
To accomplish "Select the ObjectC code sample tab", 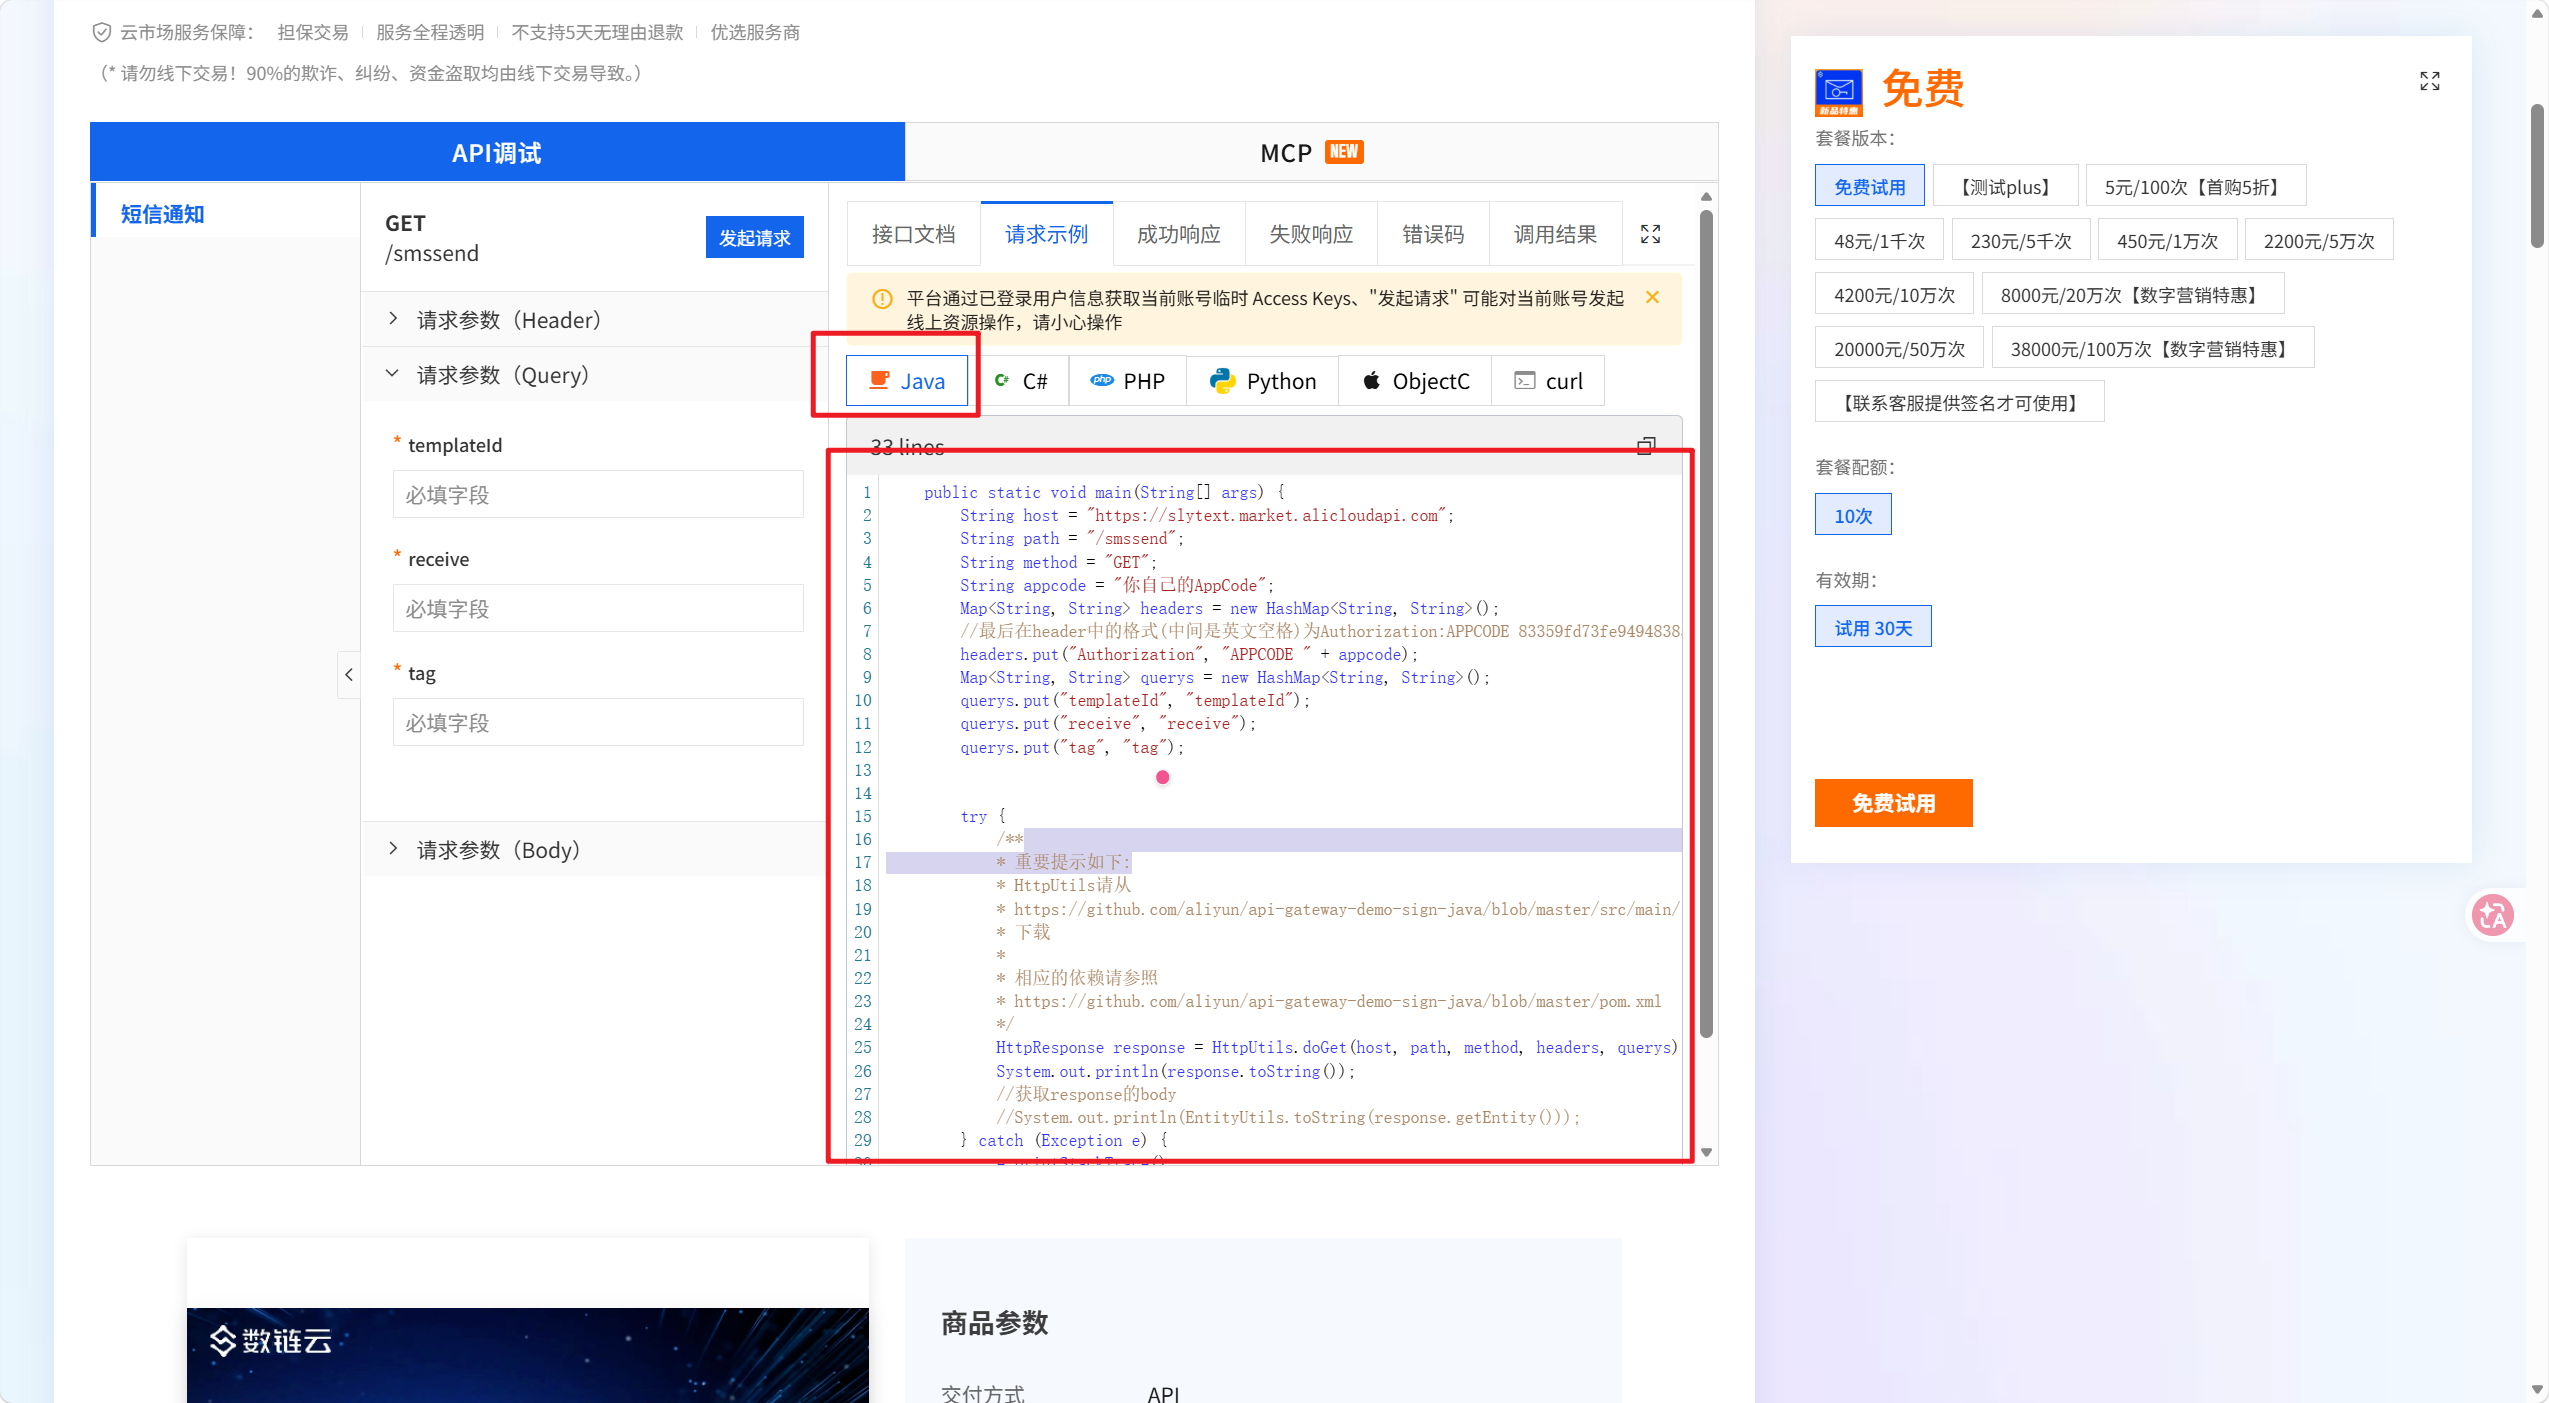I will (x=1416, y=381).
